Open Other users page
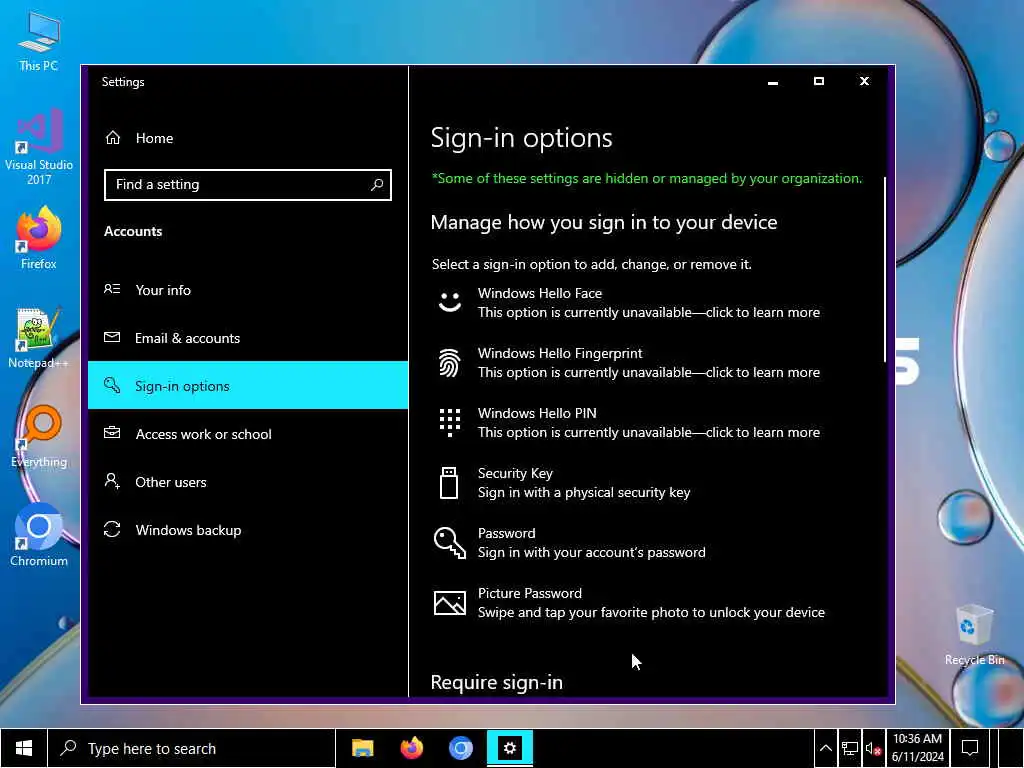The height and width of the screenshot is (768, 1024). coord(248,482)
